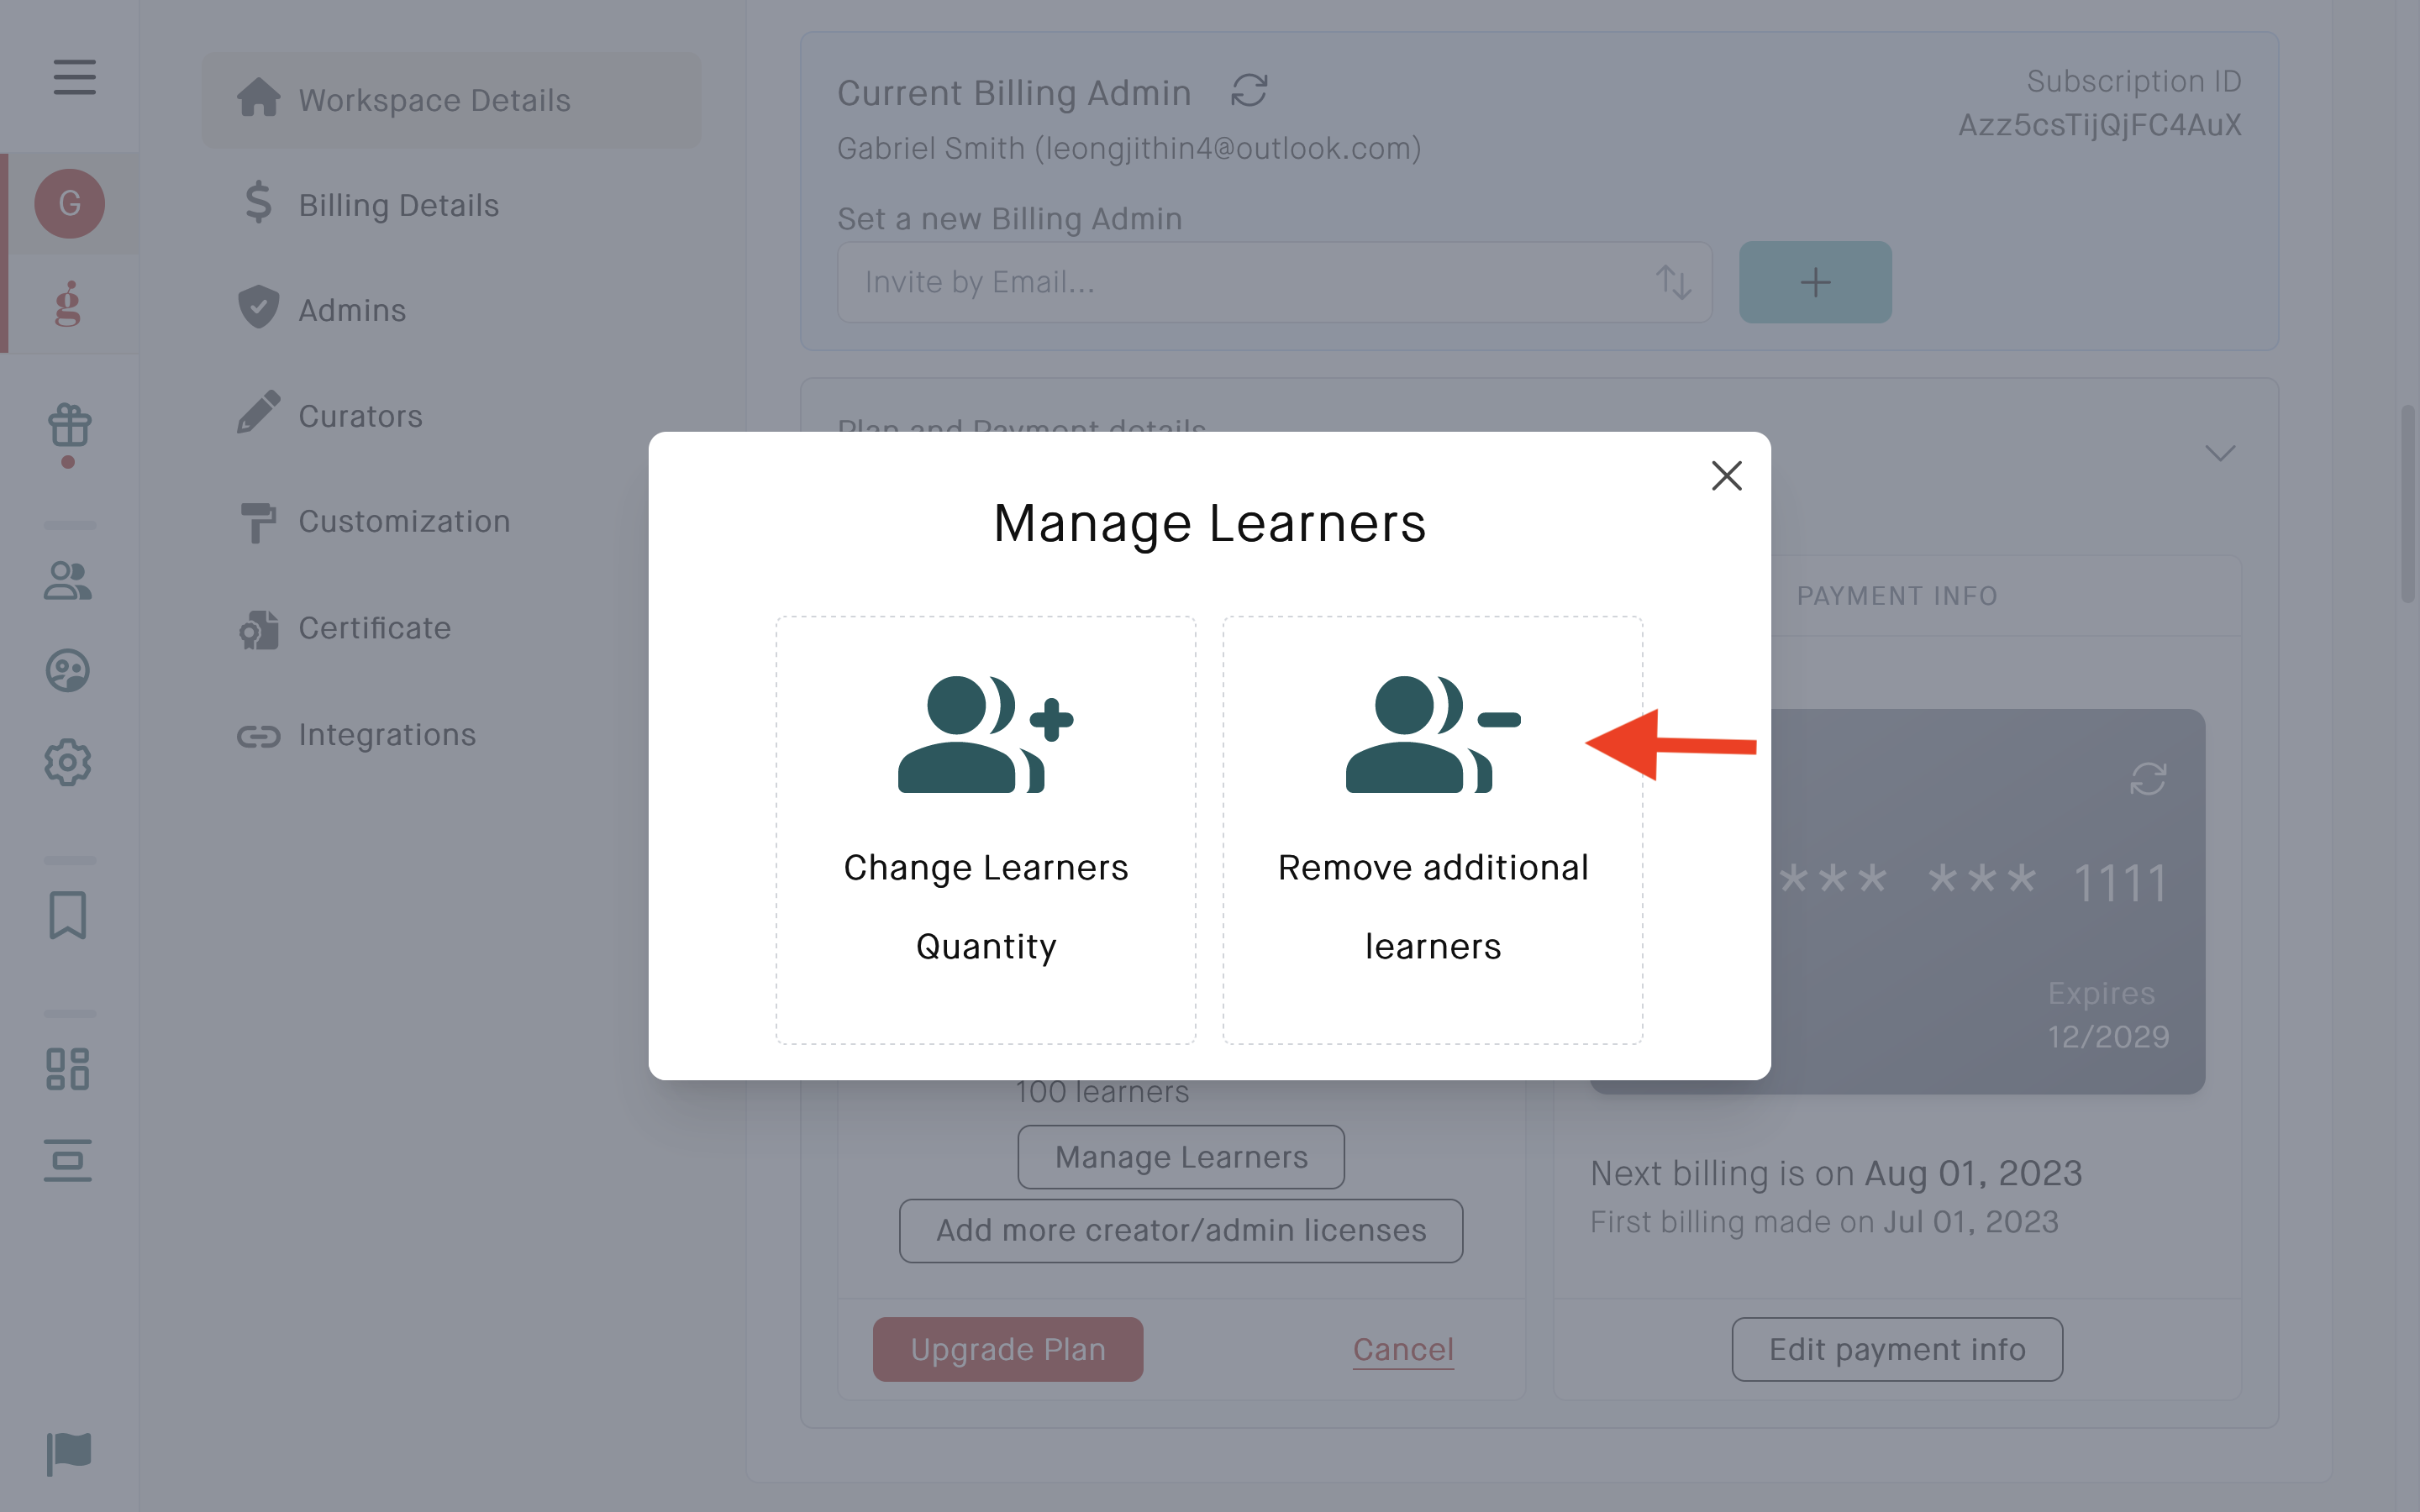The width and height of the screenshot is (2420, 1512).
Task: Select Remove additional learners option
Action: [1433, 830]
